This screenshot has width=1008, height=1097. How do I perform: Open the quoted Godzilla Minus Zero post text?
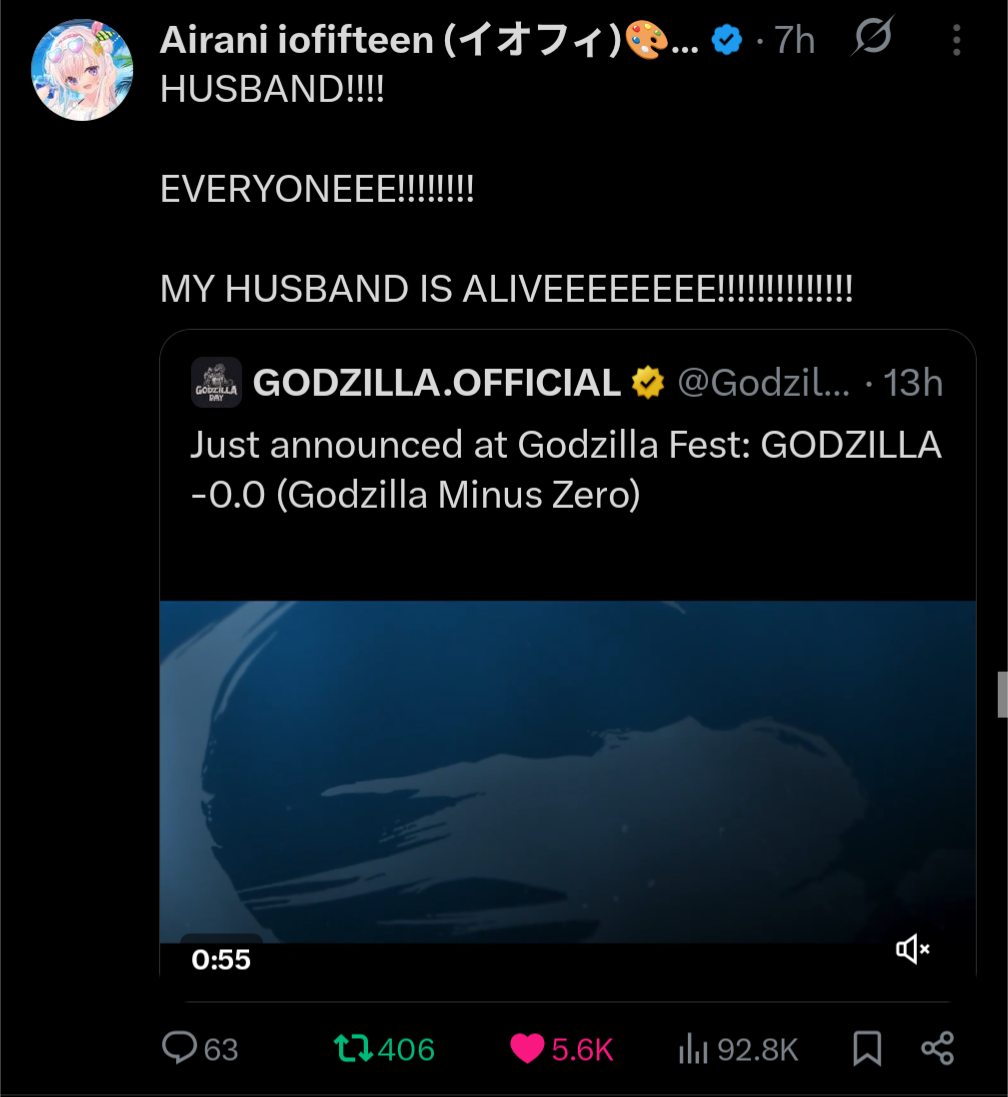[566, 469]
